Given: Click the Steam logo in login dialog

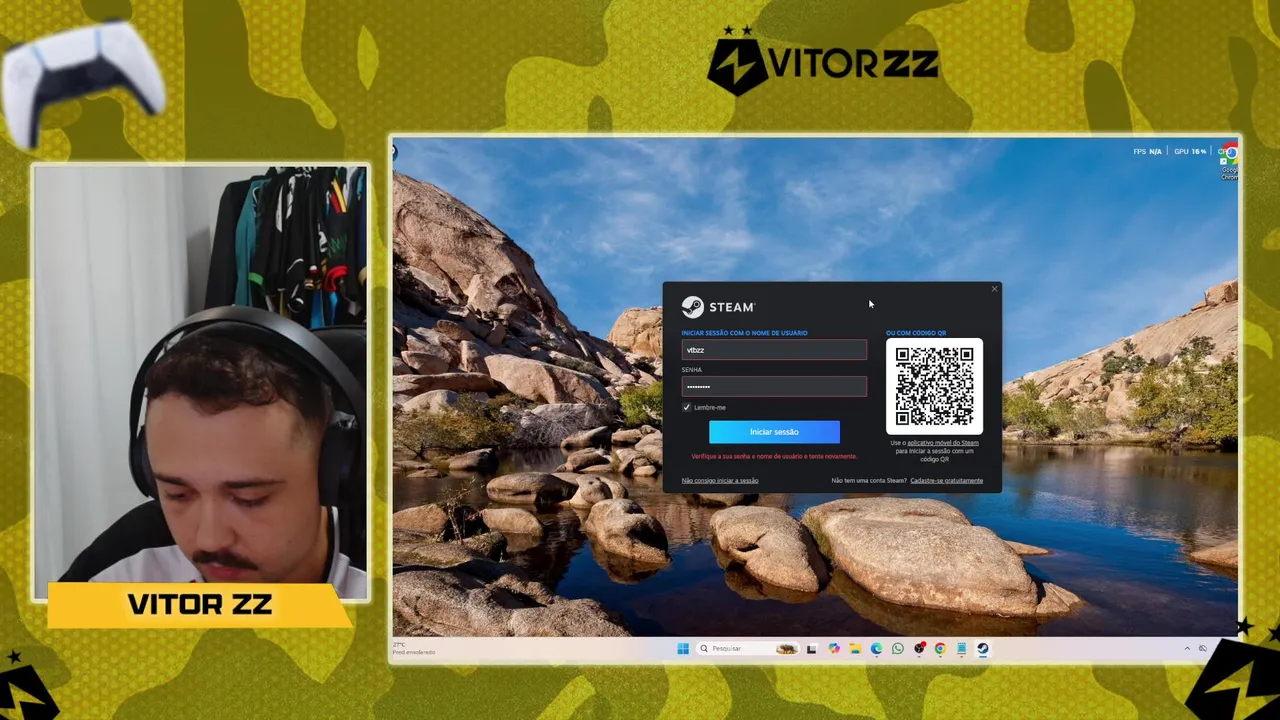Looking at the screenshot, I should (718, 307).
